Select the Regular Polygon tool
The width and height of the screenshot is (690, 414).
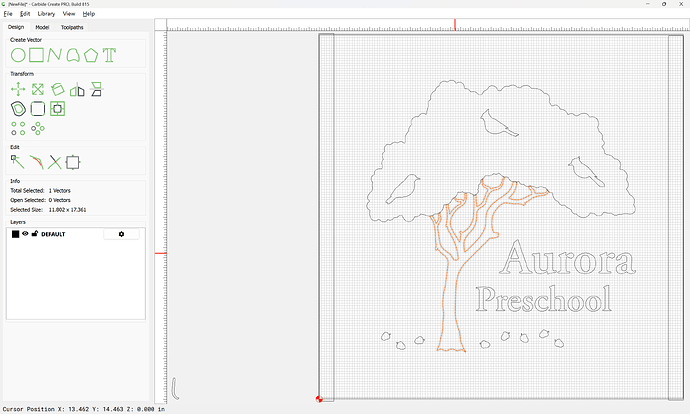(91, 55)
